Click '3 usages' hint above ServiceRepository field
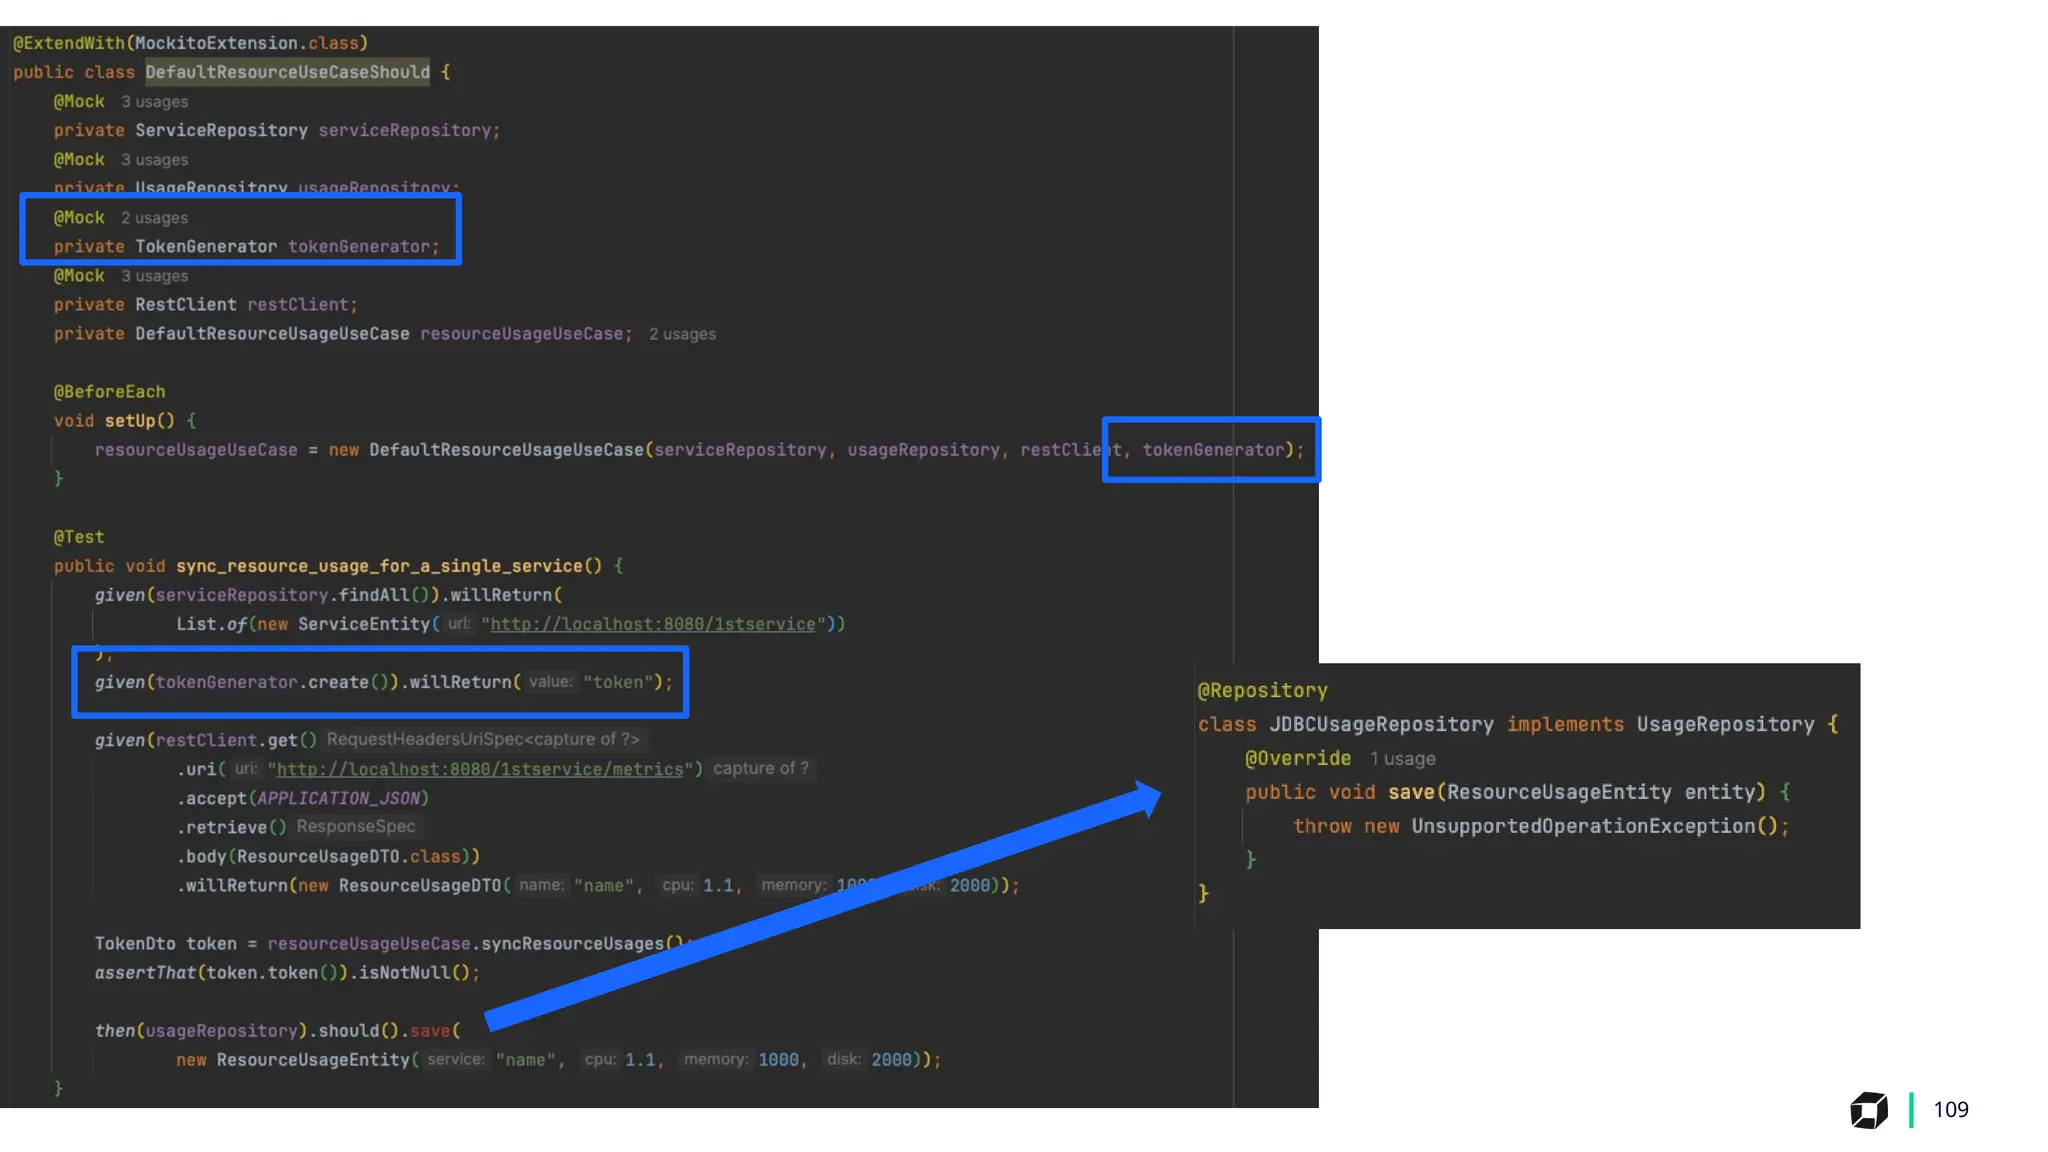2048x1152 pixels. coord(154,102)
